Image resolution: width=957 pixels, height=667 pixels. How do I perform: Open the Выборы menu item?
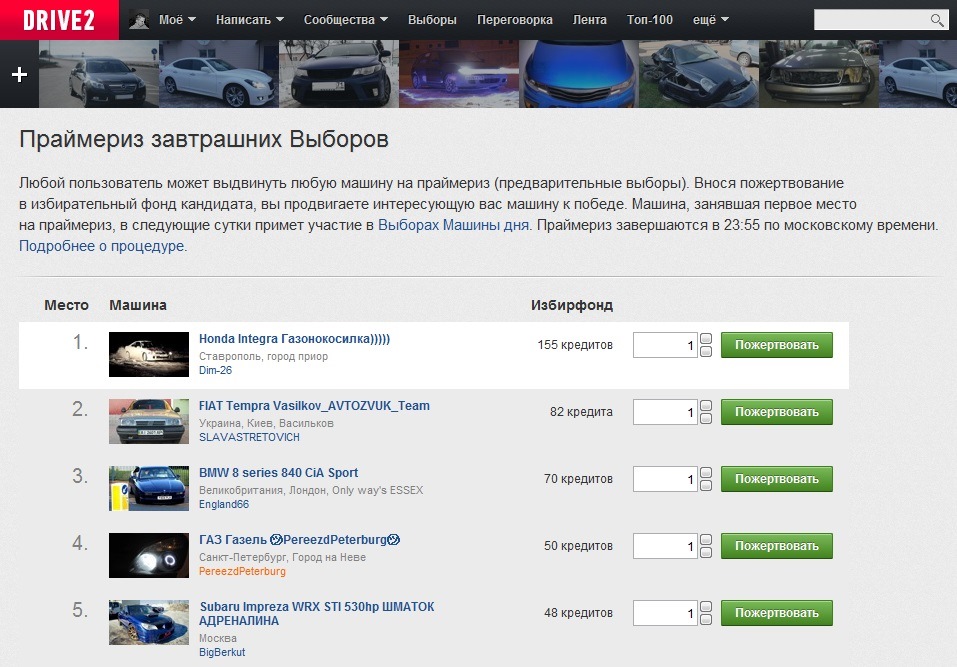pos(432,20)
